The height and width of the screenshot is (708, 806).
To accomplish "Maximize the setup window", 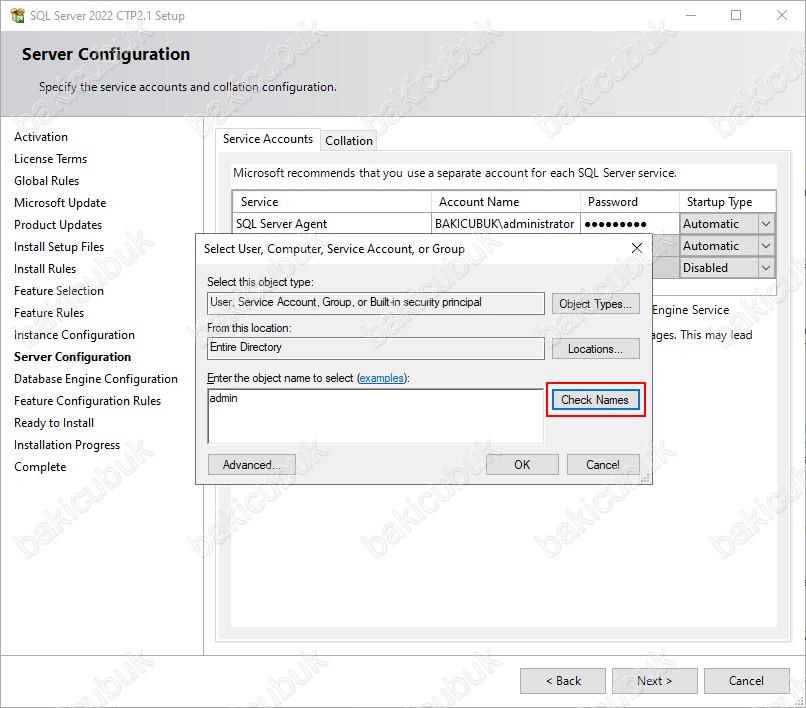I will tap(736, 15).
